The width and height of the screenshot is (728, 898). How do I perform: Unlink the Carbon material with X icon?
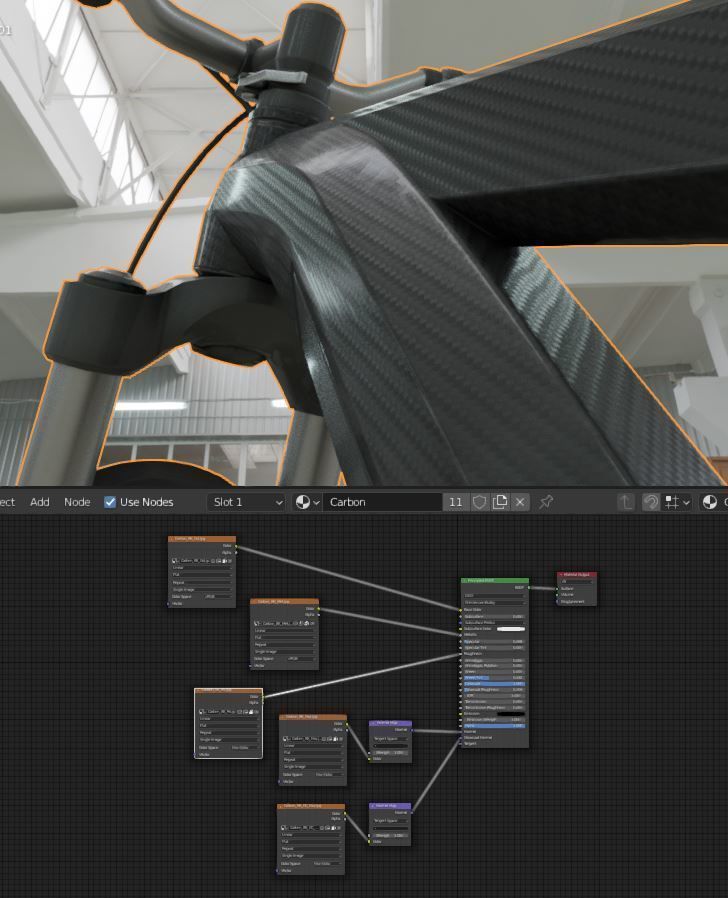click(520, 502)
